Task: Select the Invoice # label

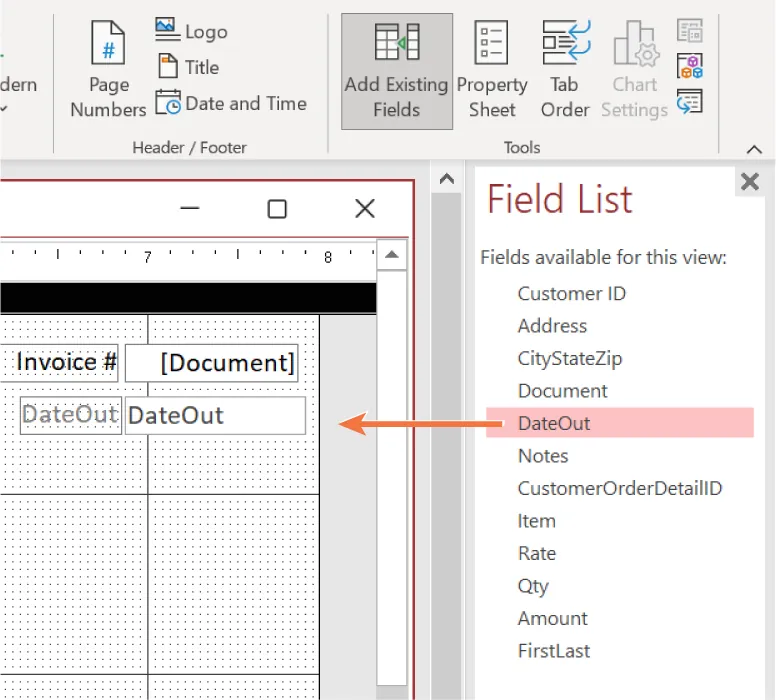Action: [x=66, y=362]
